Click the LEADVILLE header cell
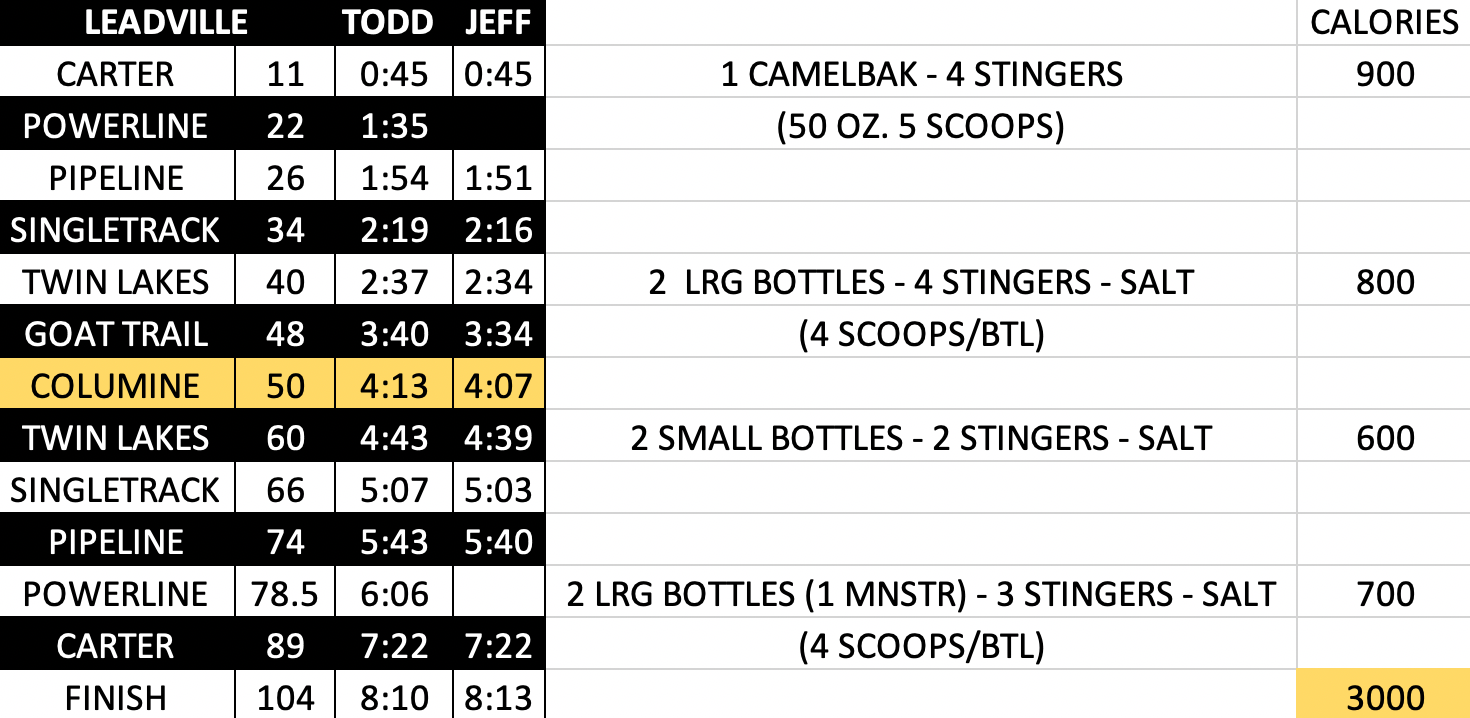 pos(166,23)
